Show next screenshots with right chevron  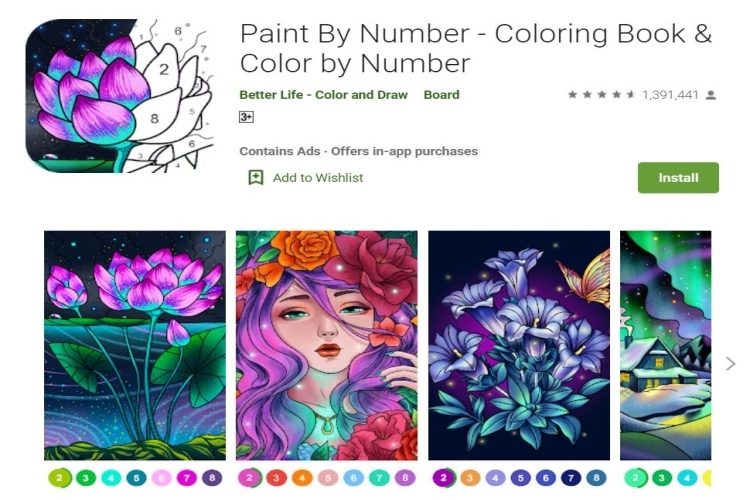730,364
